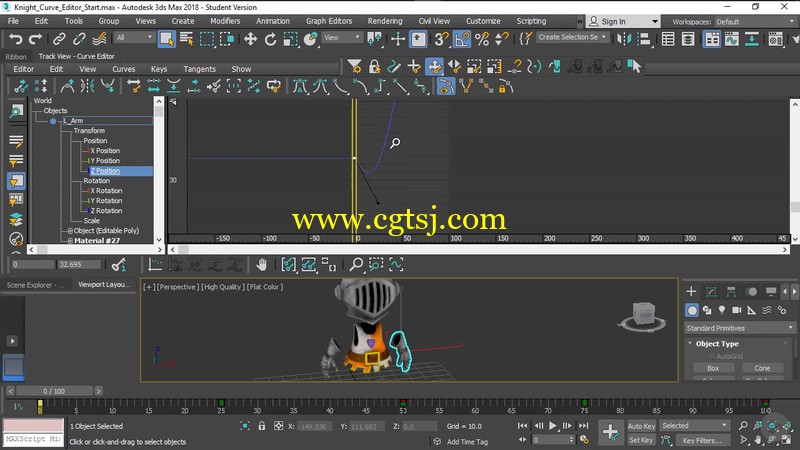Collapse the Object Type rollout
Viewport: 800px width, 450px height.
[690, 343]
